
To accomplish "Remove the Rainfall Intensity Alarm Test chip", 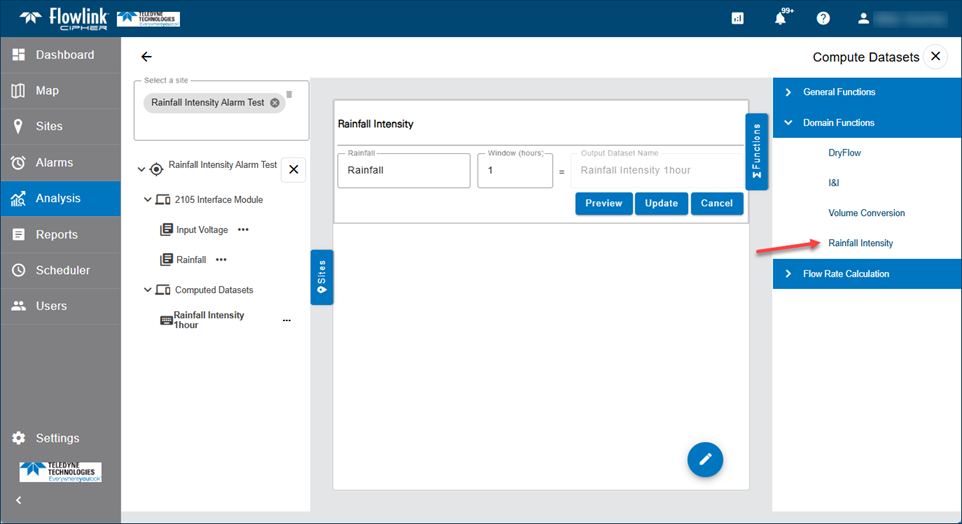I will pyautogui.click(x=275, y=103).
